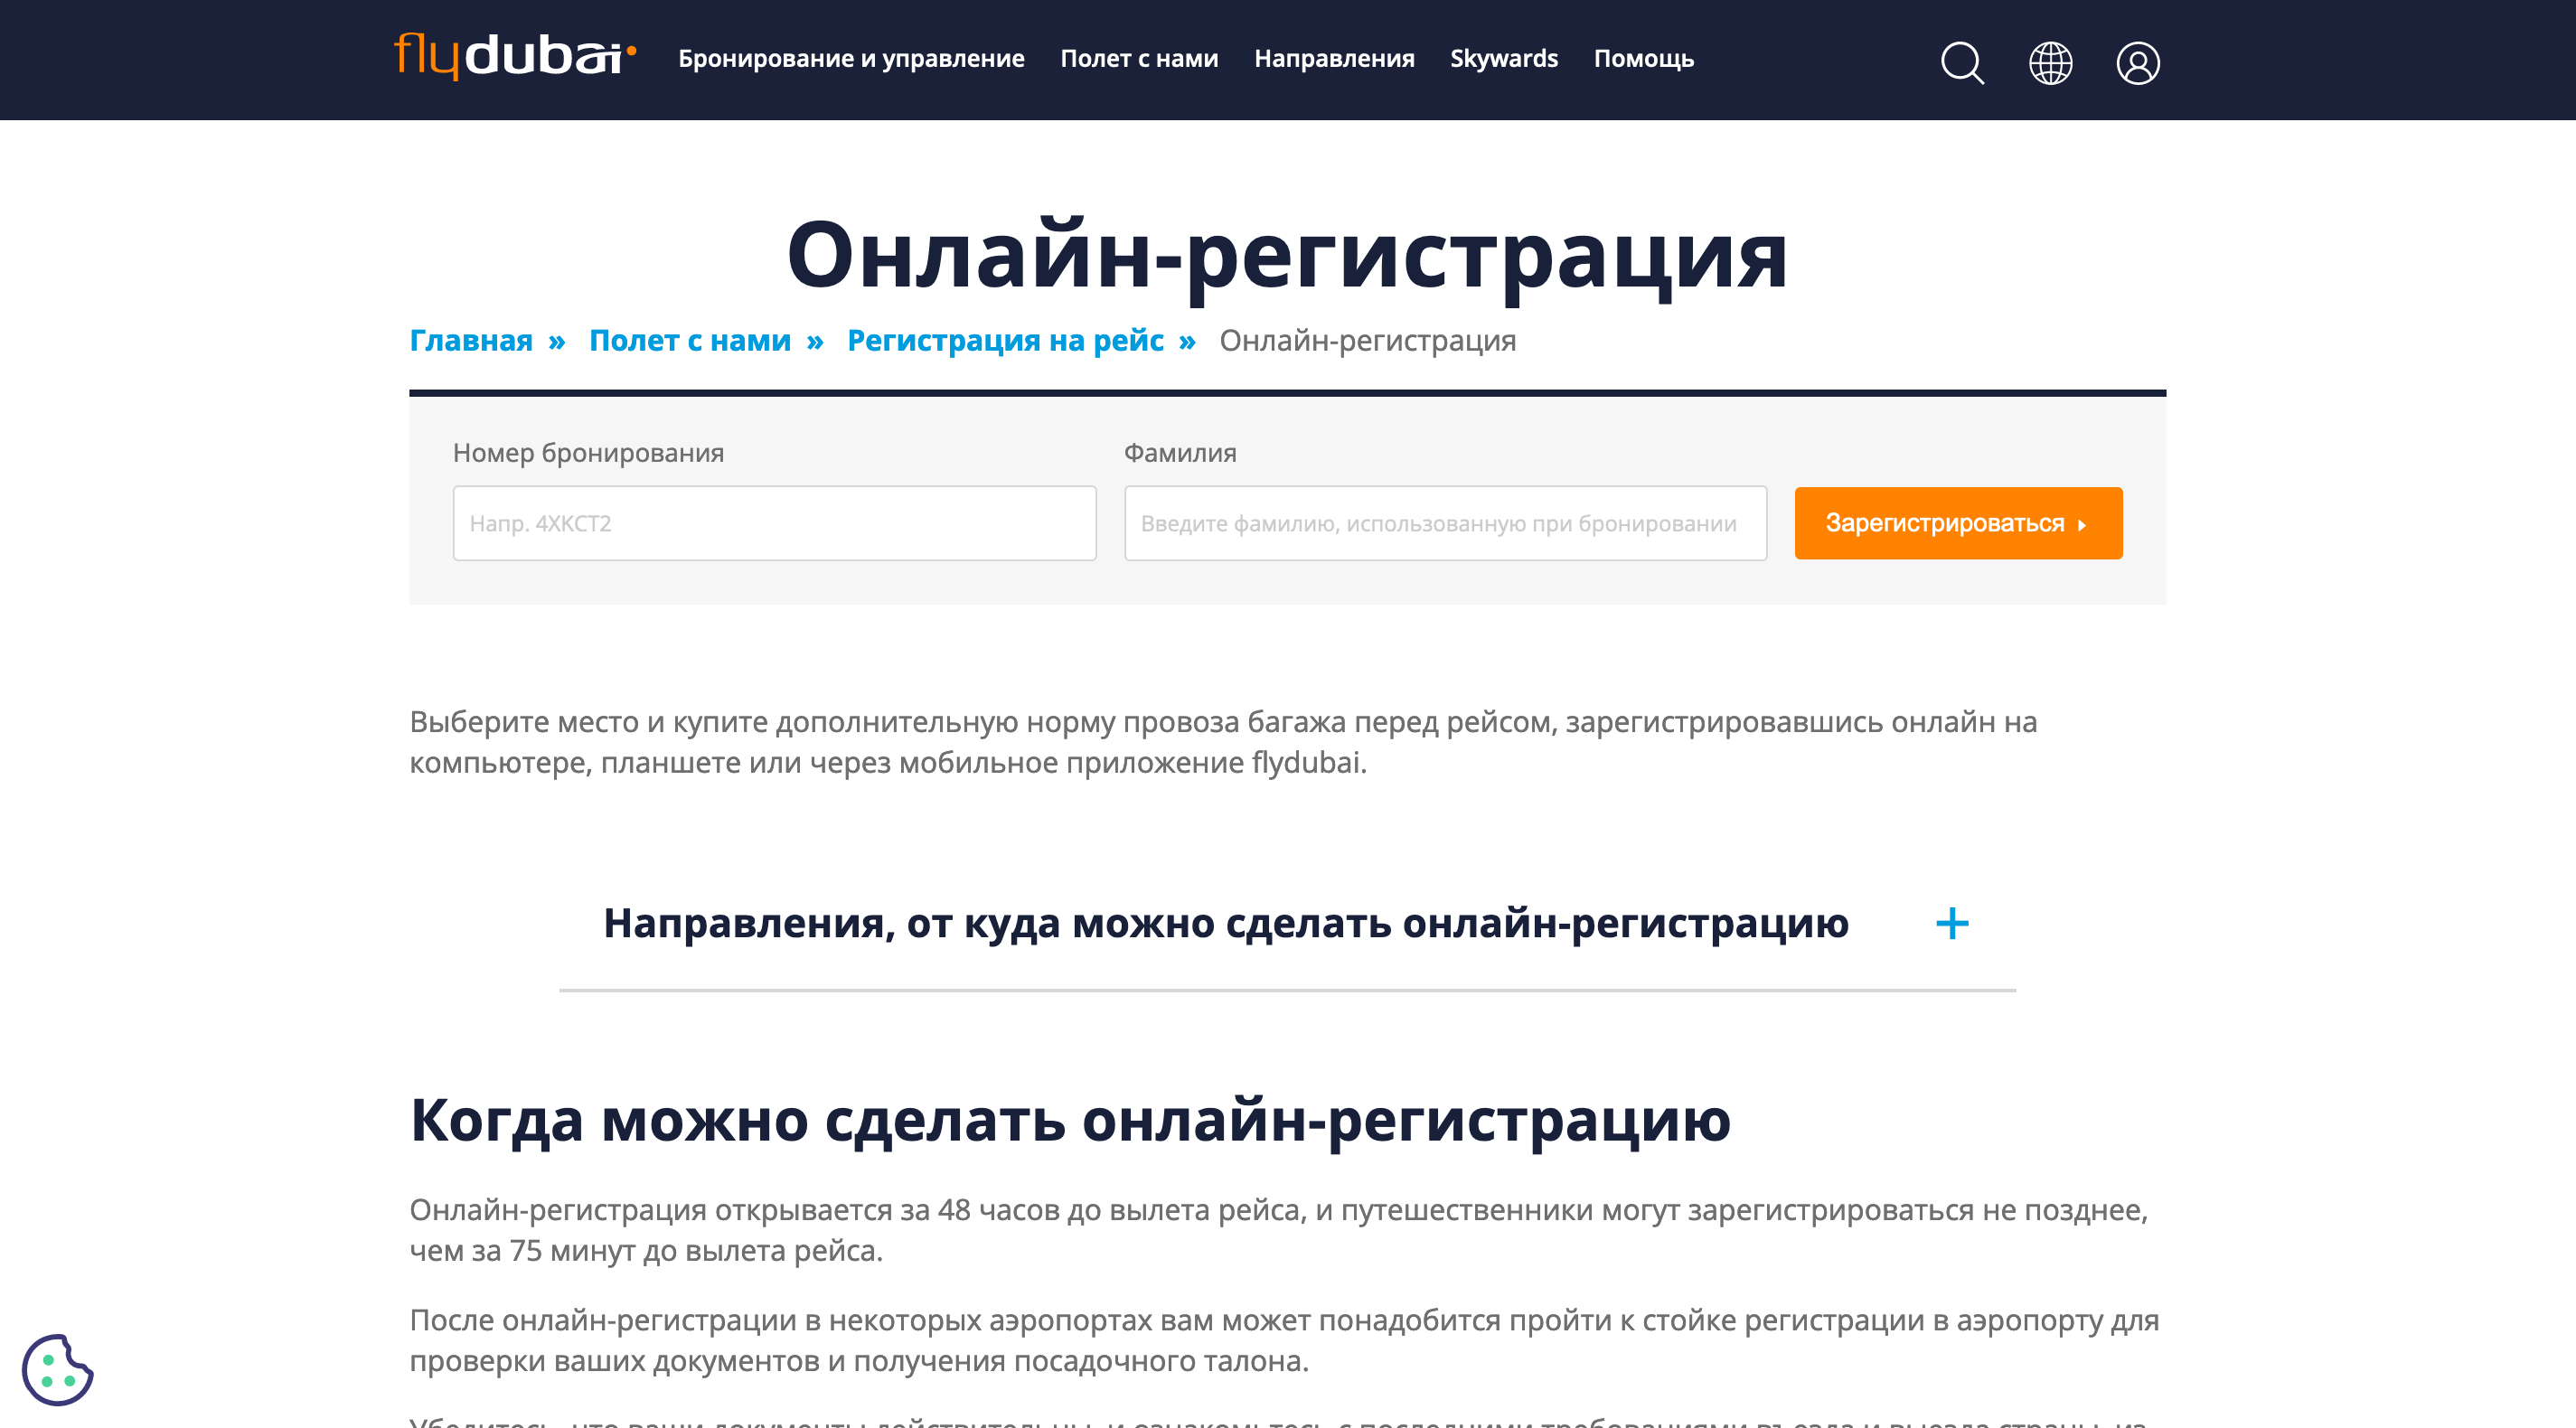Expand the plus icon beside Направления heading
The image size is (2576, 1428).
tap(1952, 923)
